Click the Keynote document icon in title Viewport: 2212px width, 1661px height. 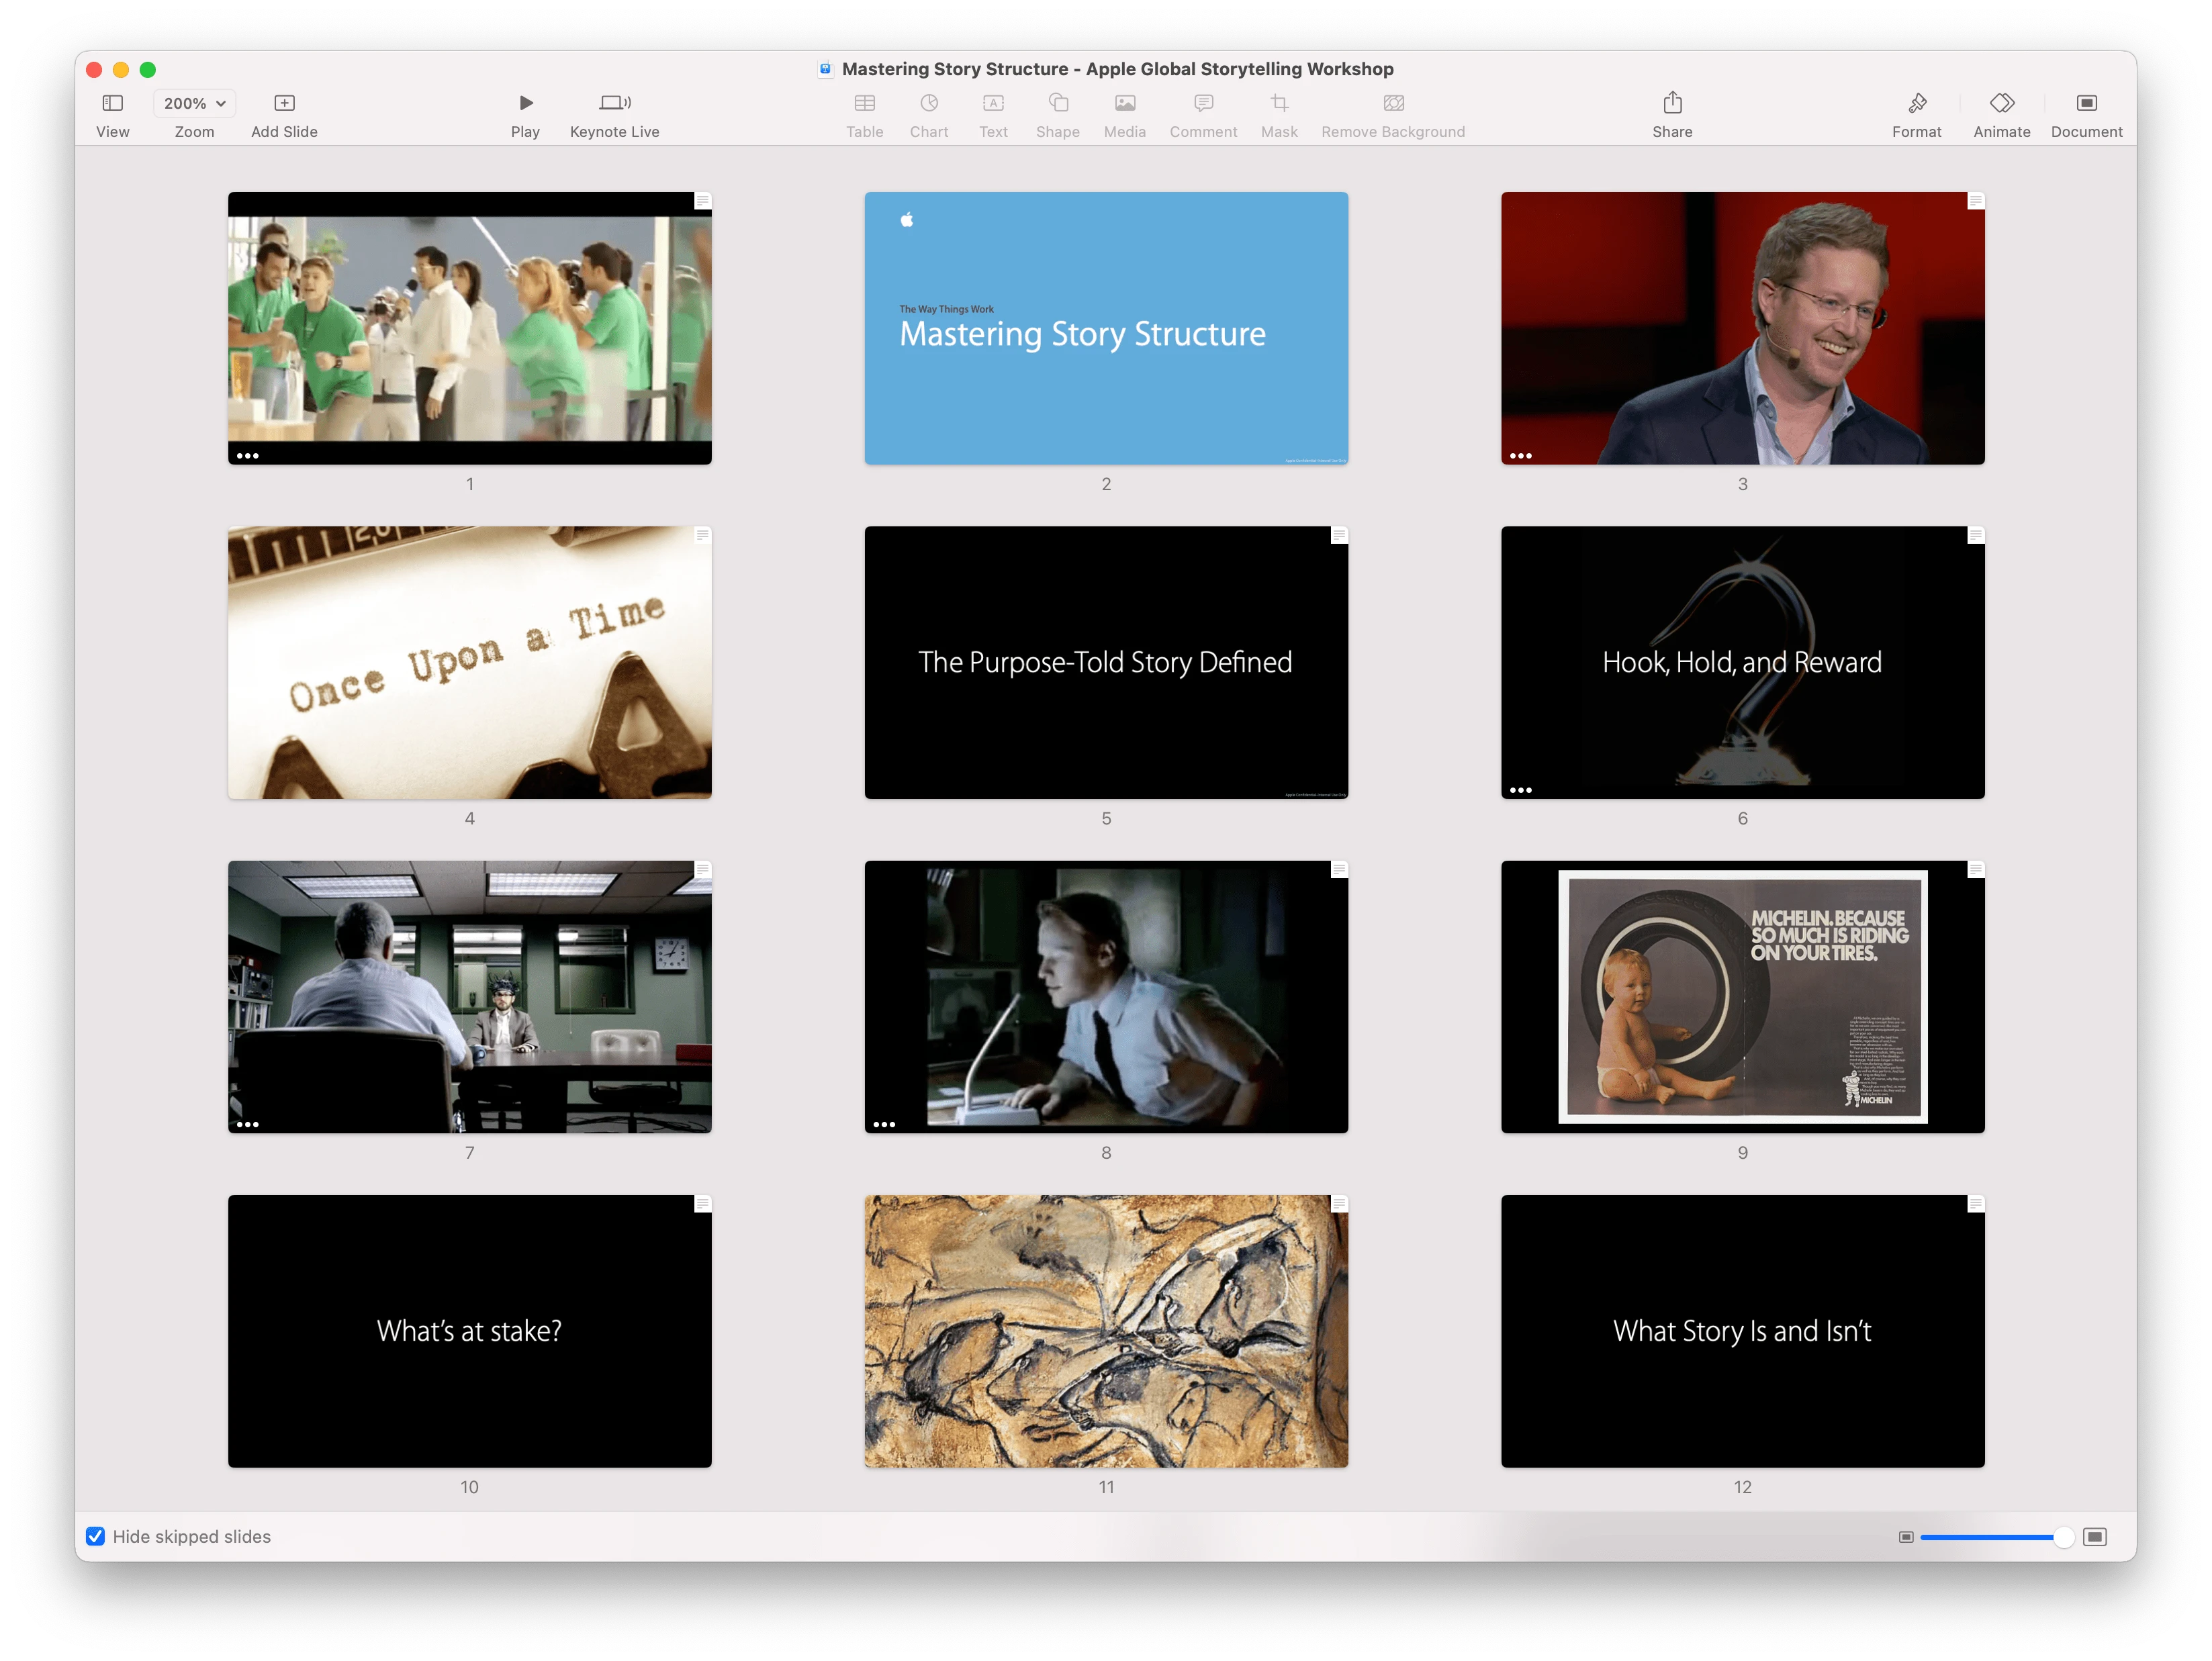pos(826,69)
